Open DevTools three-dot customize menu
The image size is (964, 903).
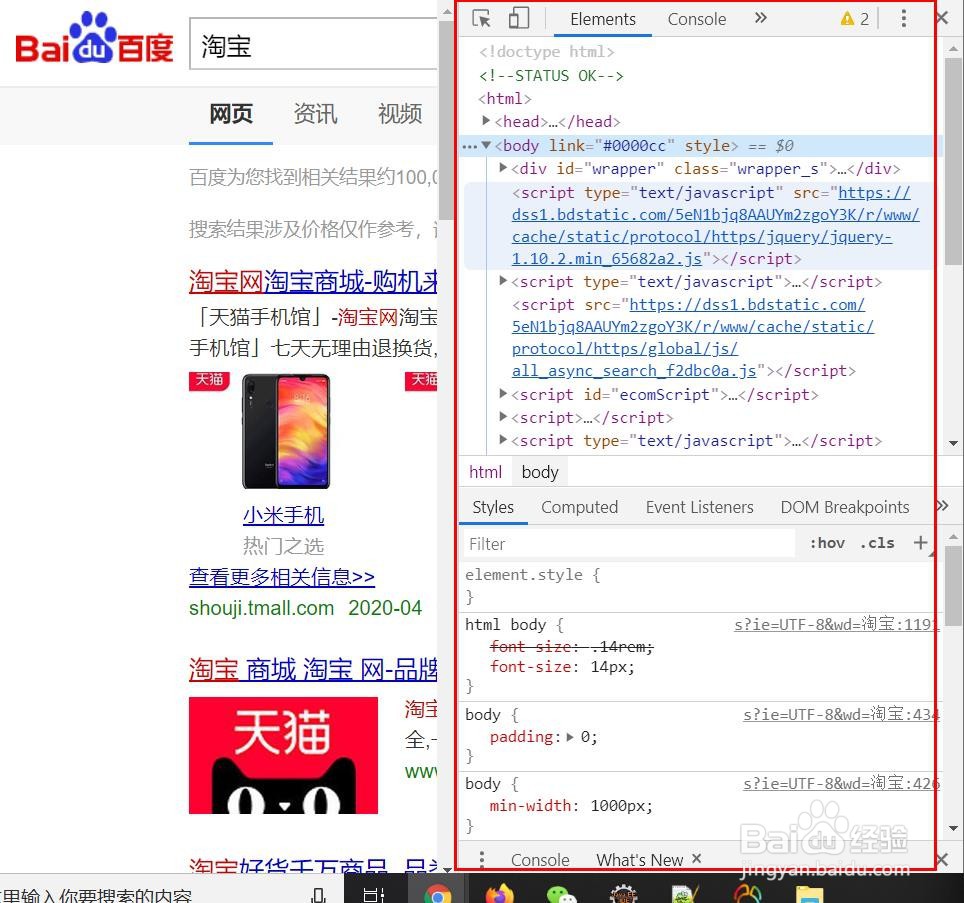click(903, 18)
